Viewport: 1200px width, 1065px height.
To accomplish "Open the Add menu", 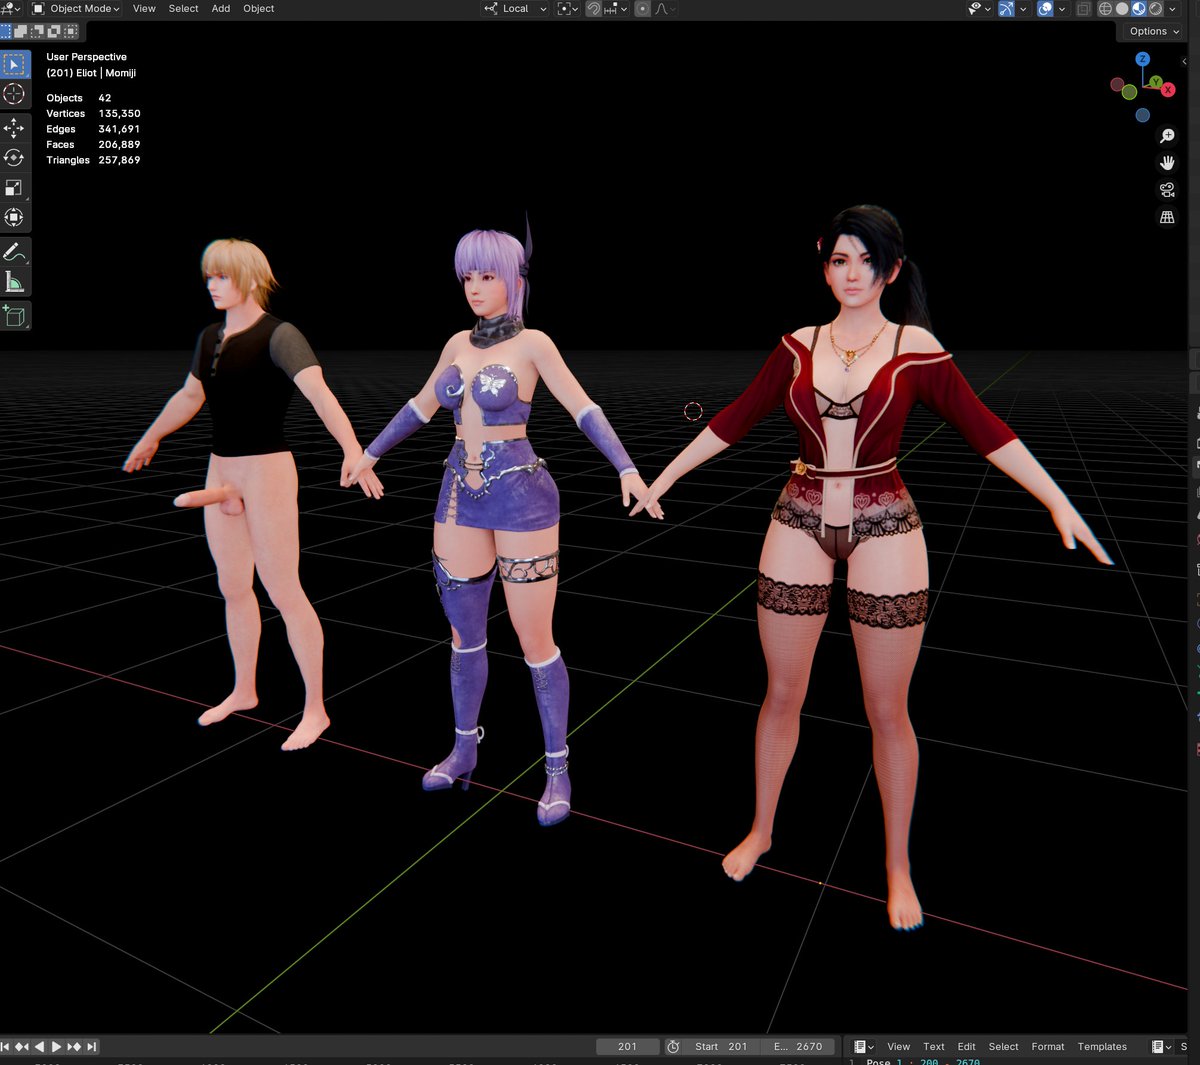I will (220, 8).
